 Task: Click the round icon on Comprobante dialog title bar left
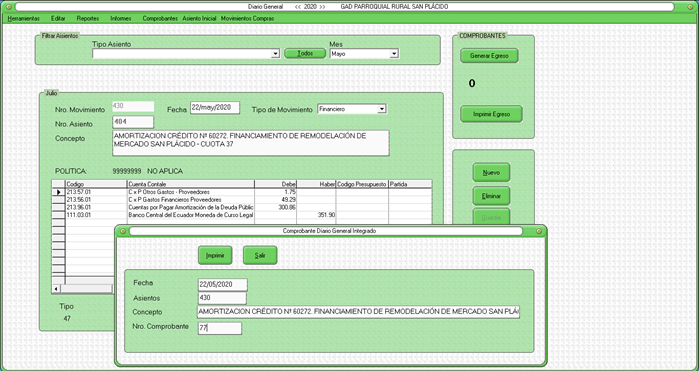[x=123, y=231]
